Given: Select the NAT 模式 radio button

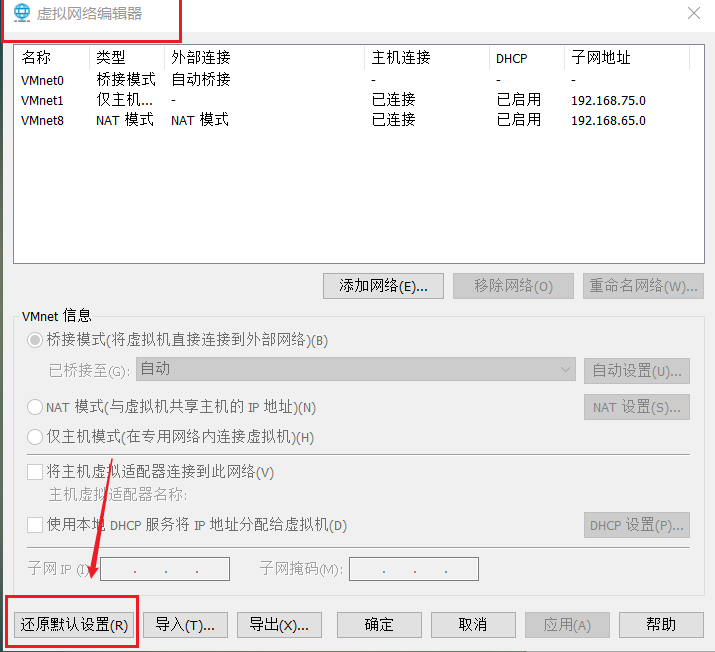Looking at the screenshot, I should point(35,407).
